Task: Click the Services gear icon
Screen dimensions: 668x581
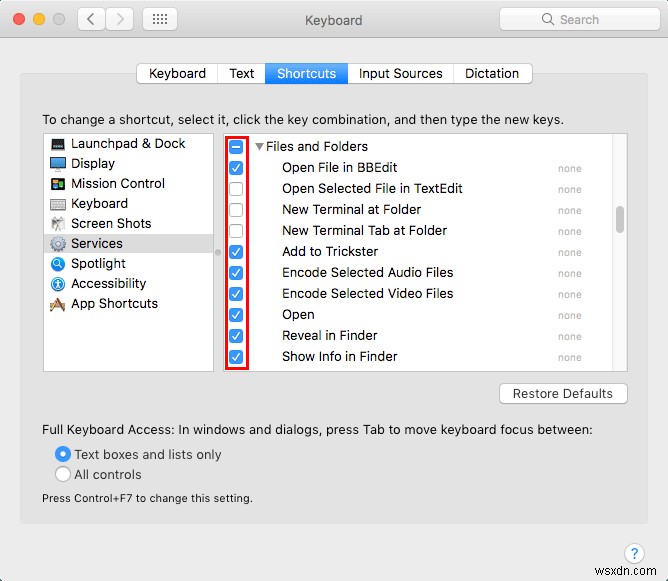Action: click(58, 244)
